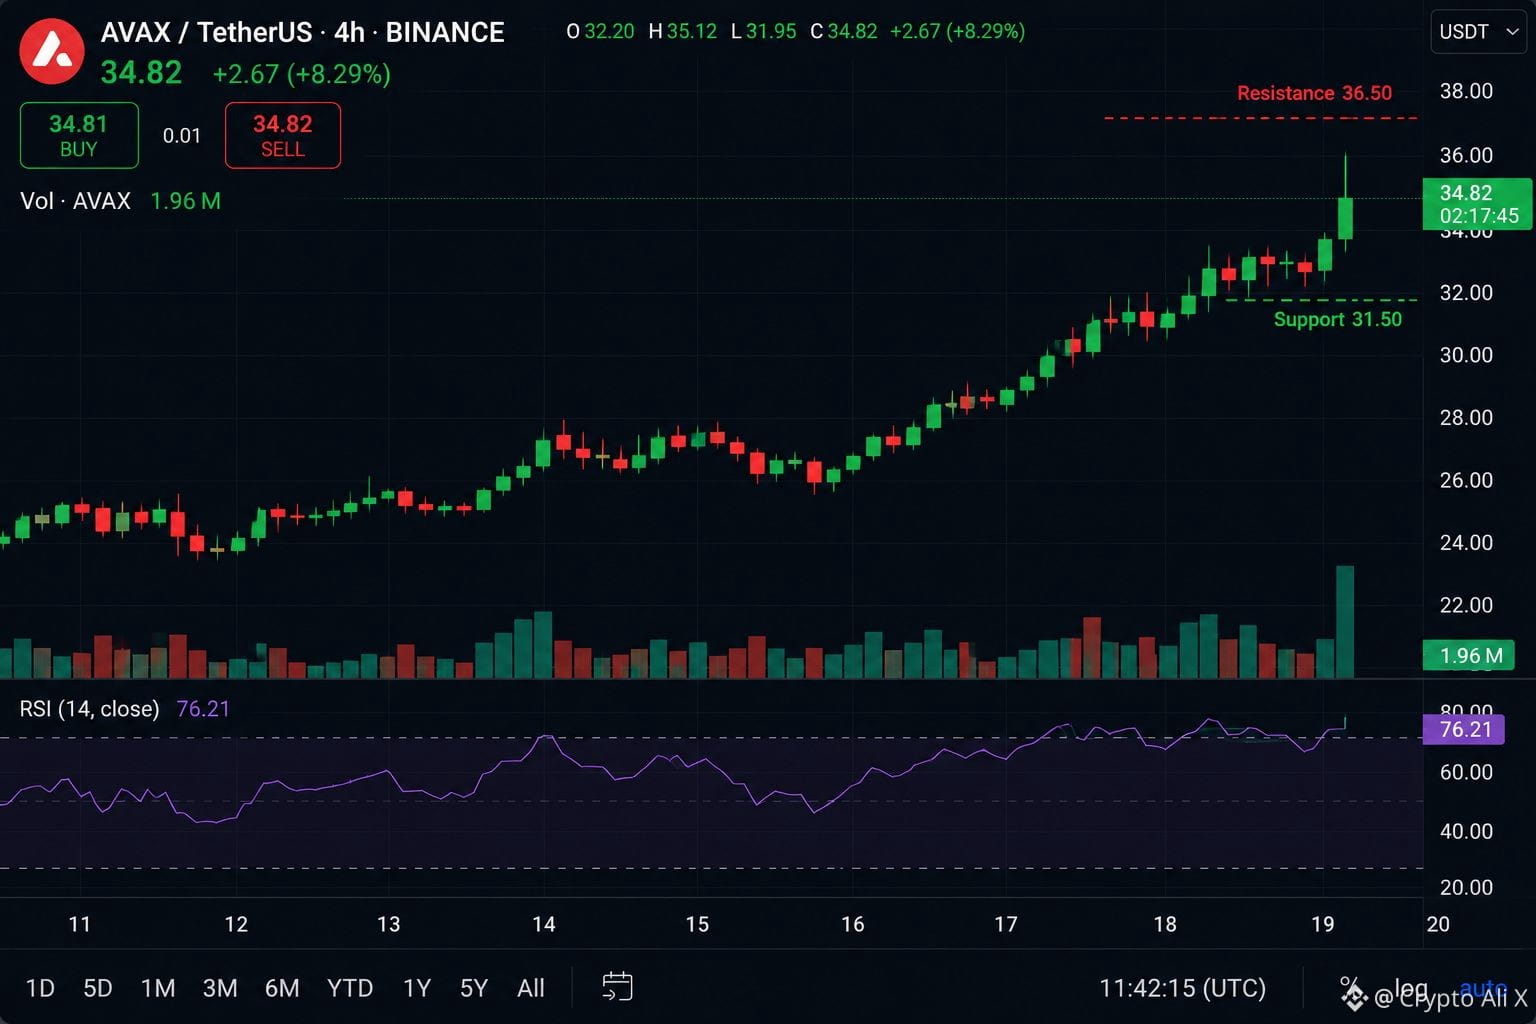
Task: Toggle the percent scale option
Action: pyautogui.click(x=1349, y=988)
